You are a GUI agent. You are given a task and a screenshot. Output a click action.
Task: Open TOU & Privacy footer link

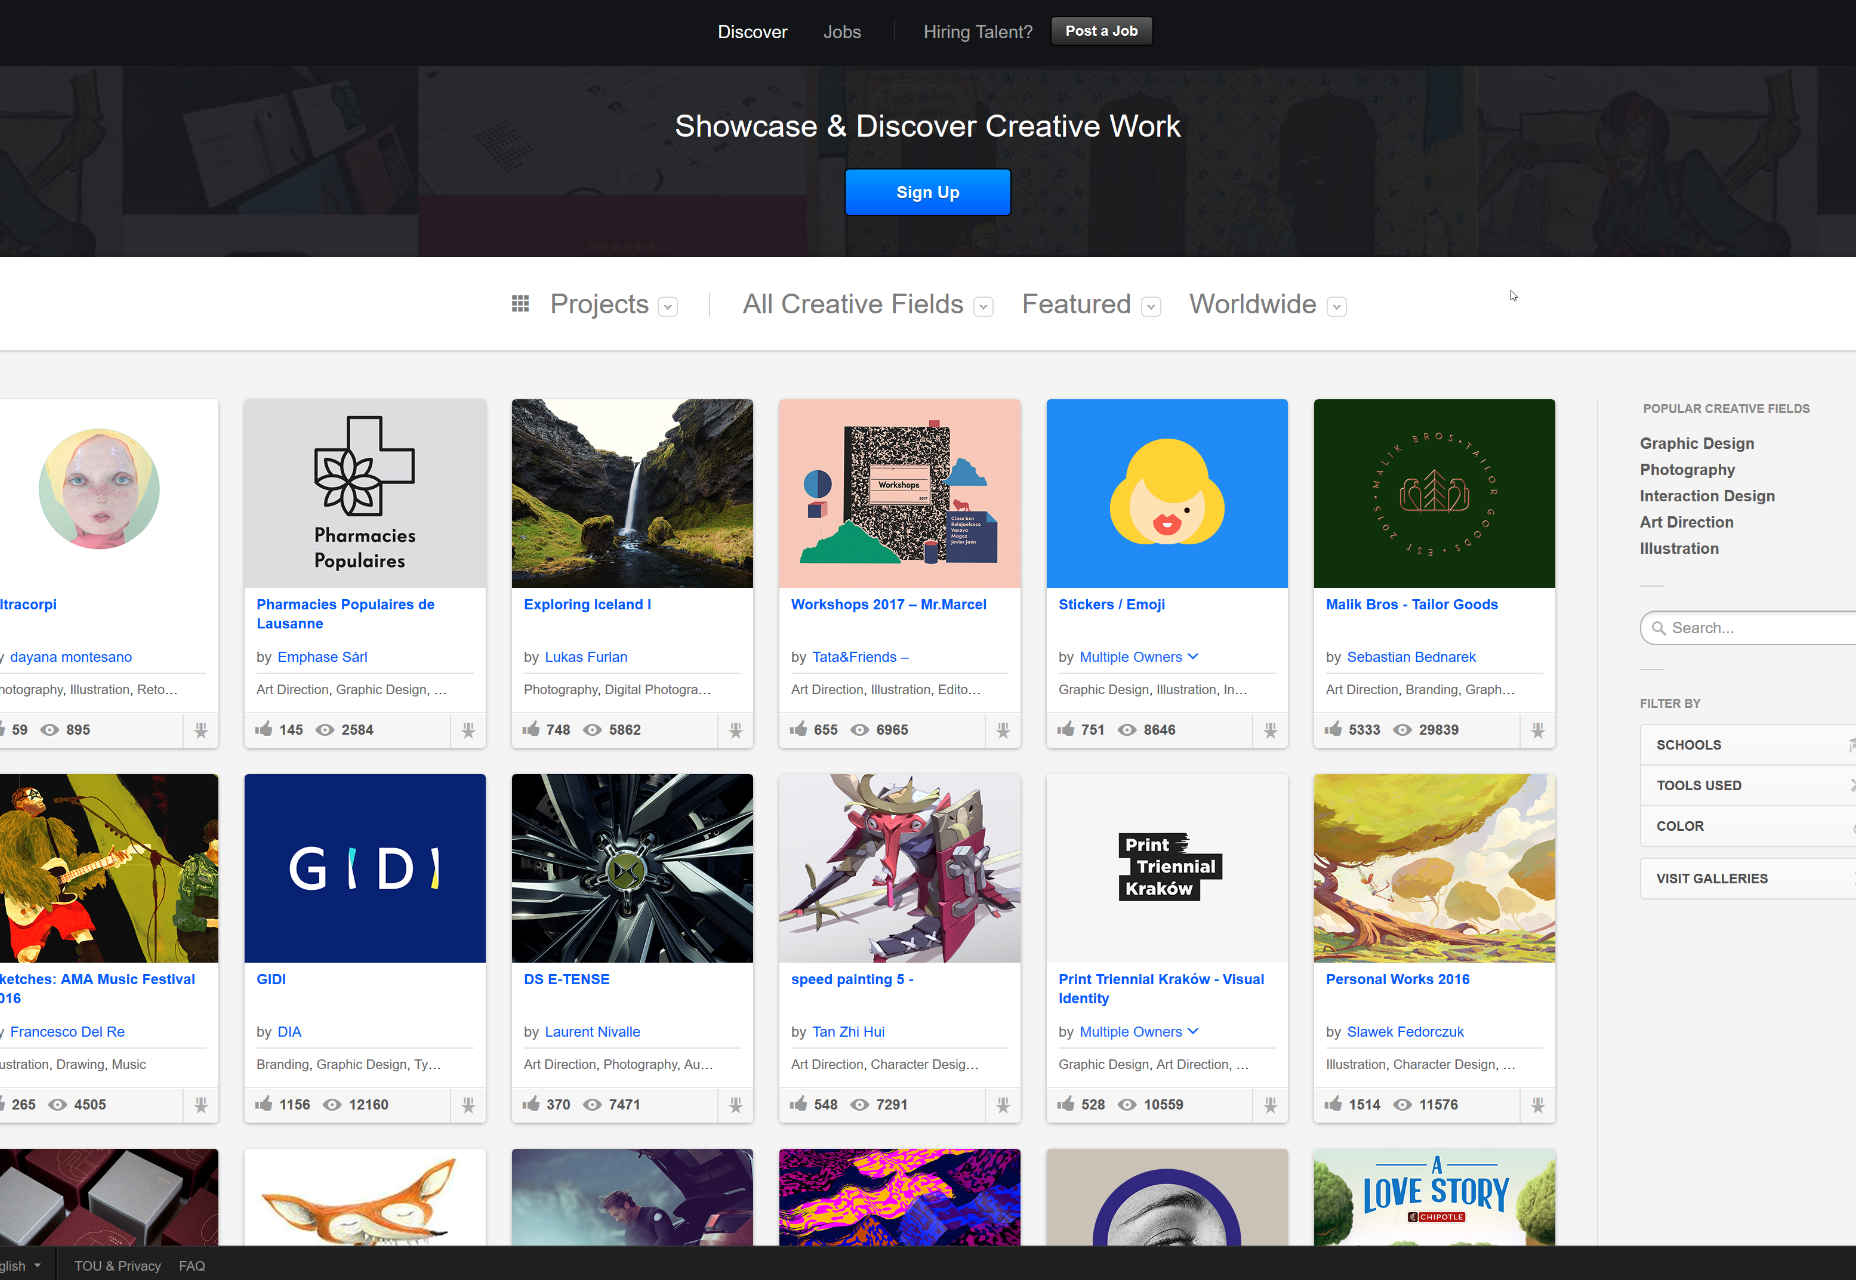coord(117,1266)
